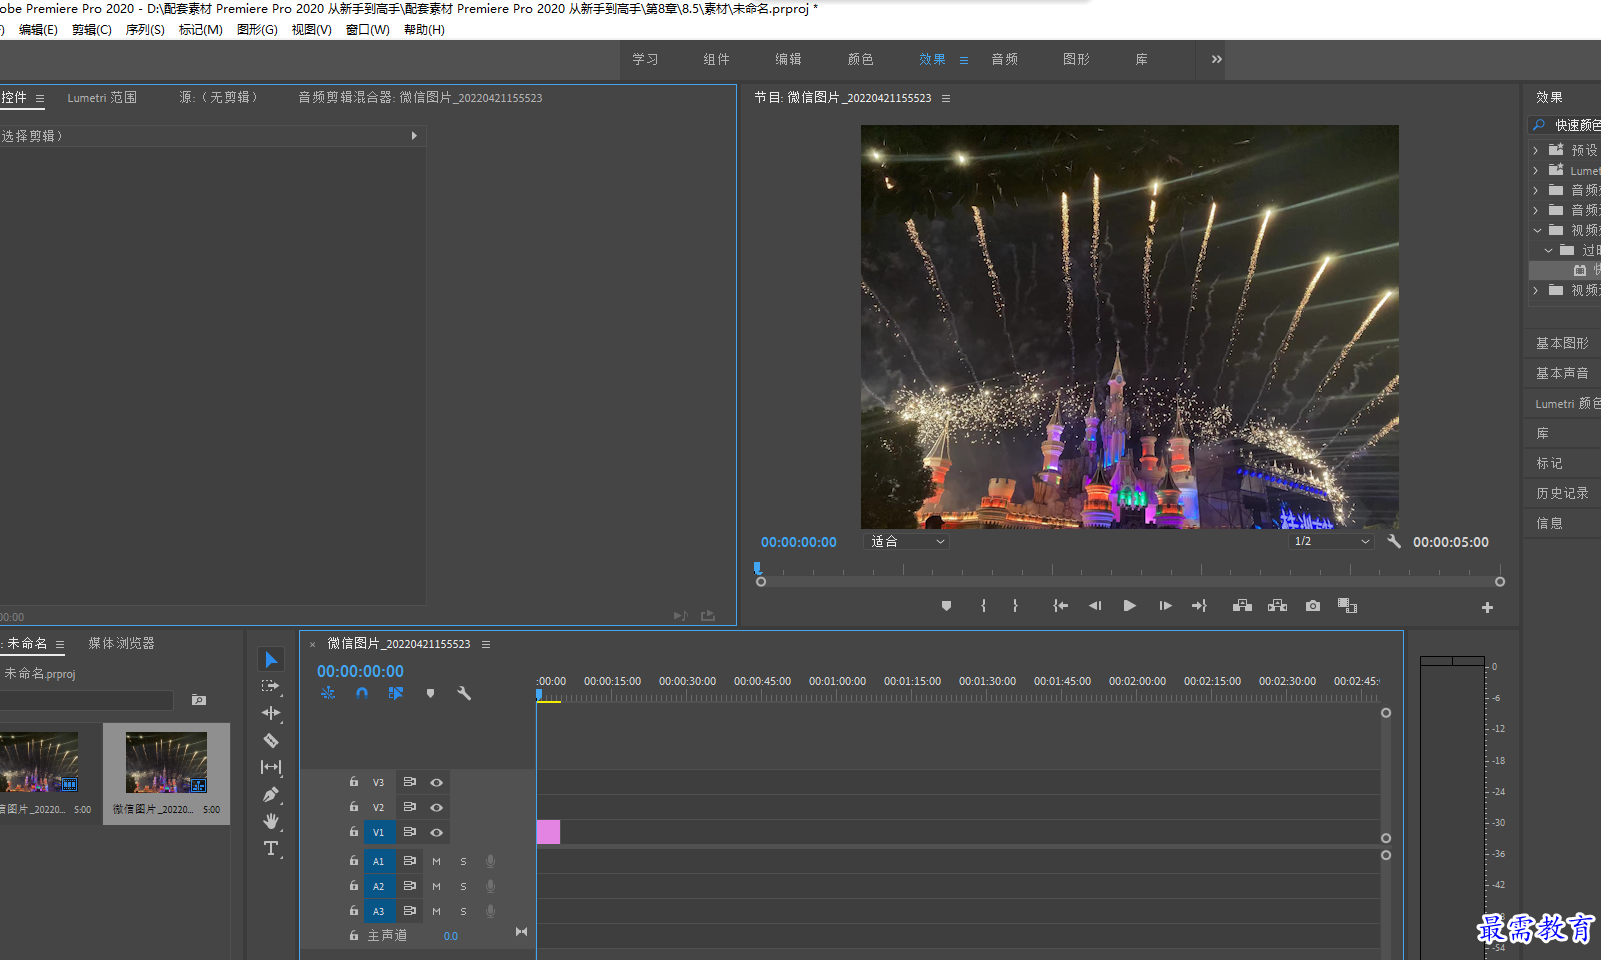
Task: Open program monitor panel menu
Action: point(946,98)
